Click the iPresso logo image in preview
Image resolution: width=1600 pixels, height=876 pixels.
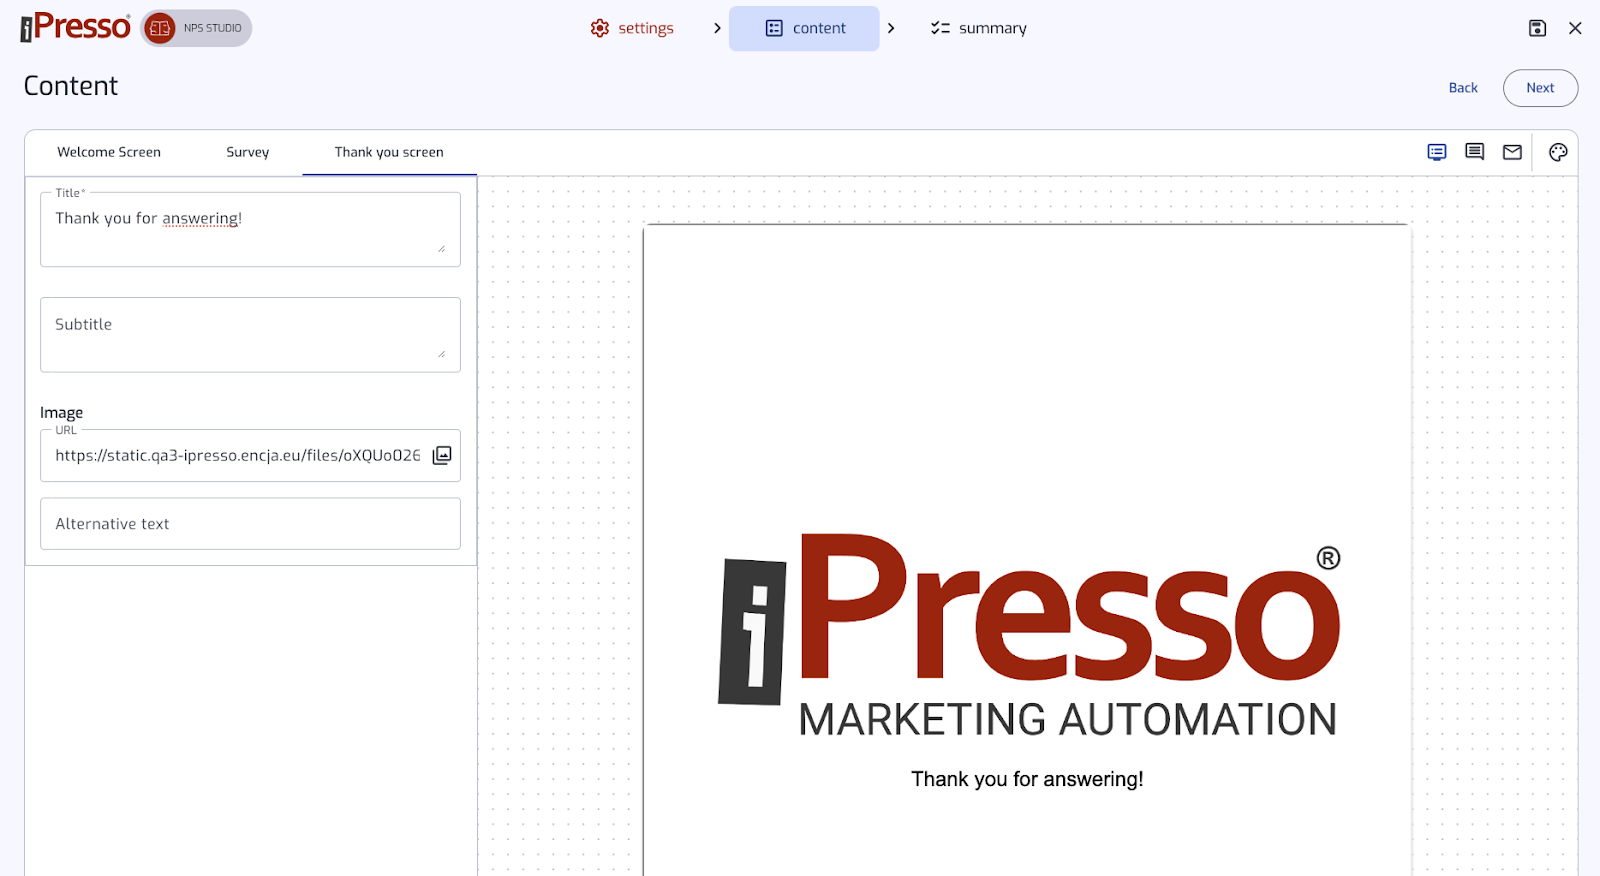[x=1029, y=635]
